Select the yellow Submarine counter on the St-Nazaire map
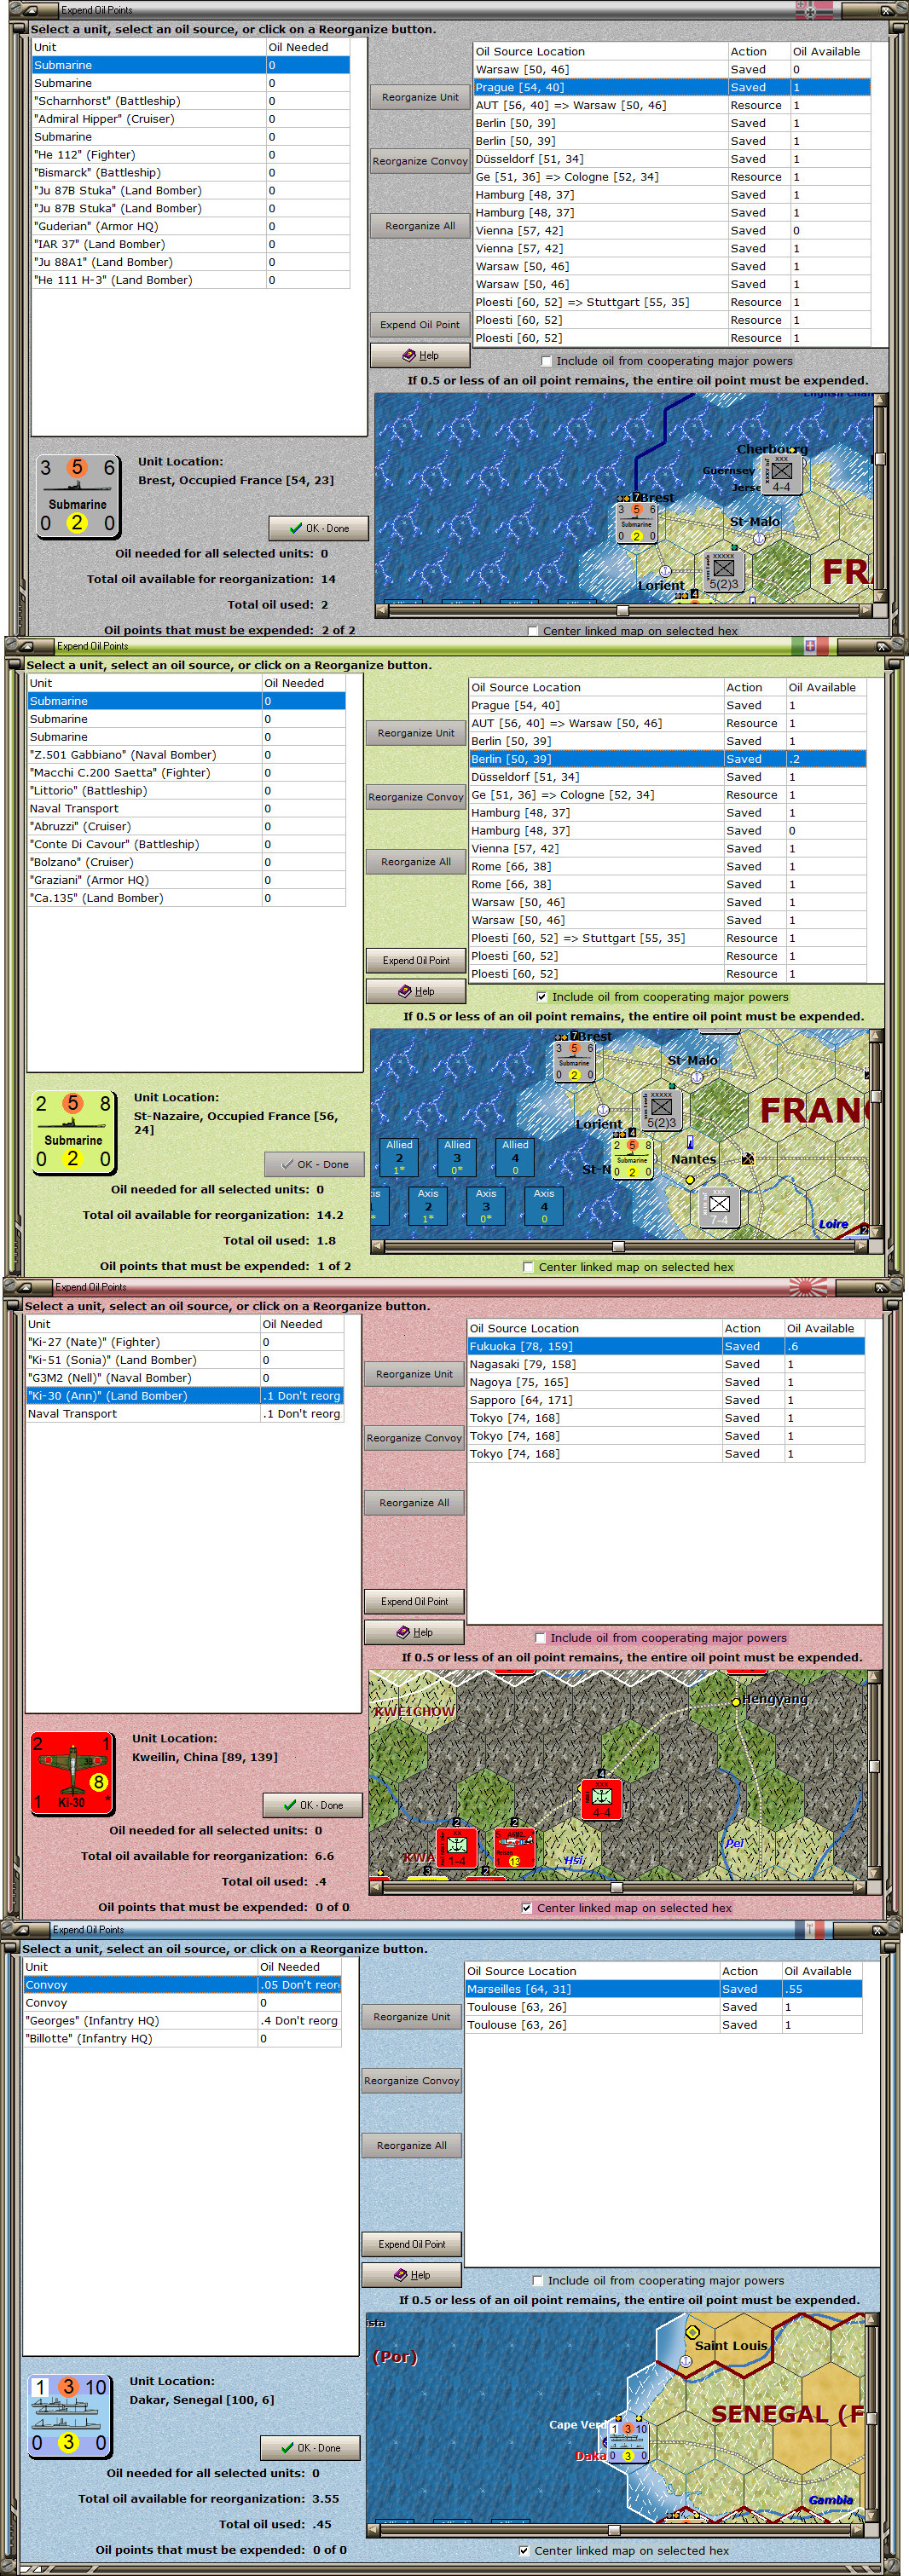The width and height of the screenshot is (909, 2576). (x=632, y=1159)
